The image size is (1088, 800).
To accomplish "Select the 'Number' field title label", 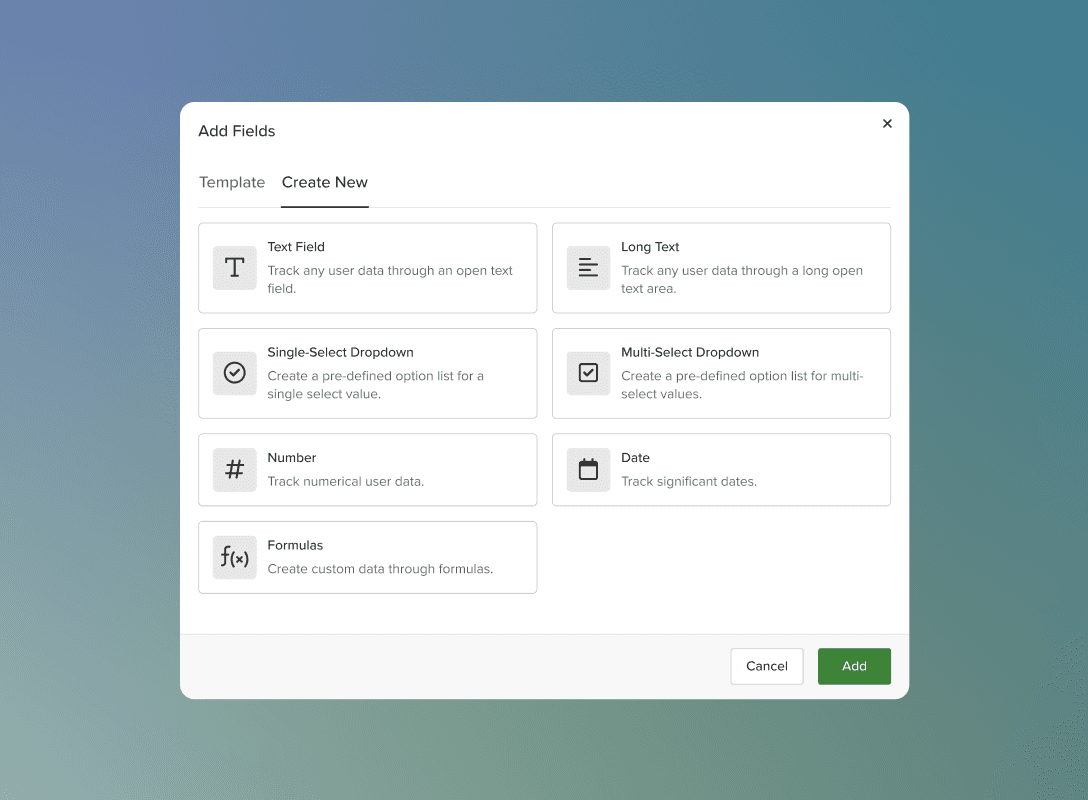I will (x=292, y=458).
